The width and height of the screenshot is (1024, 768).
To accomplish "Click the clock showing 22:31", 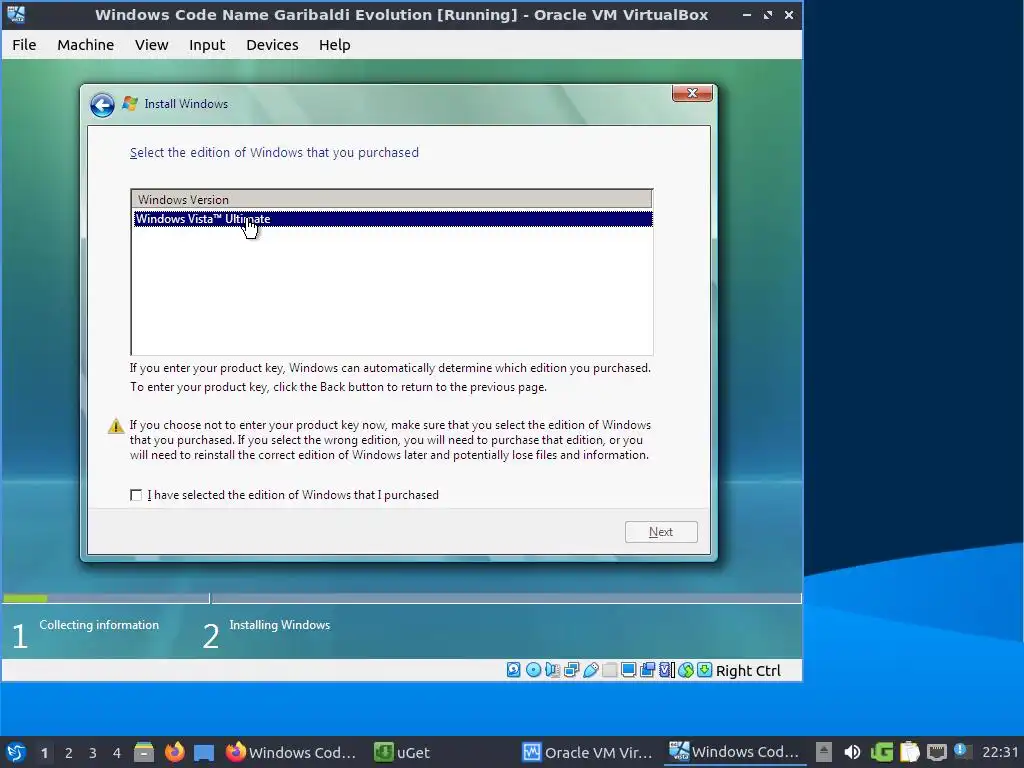I will [999, 752].
